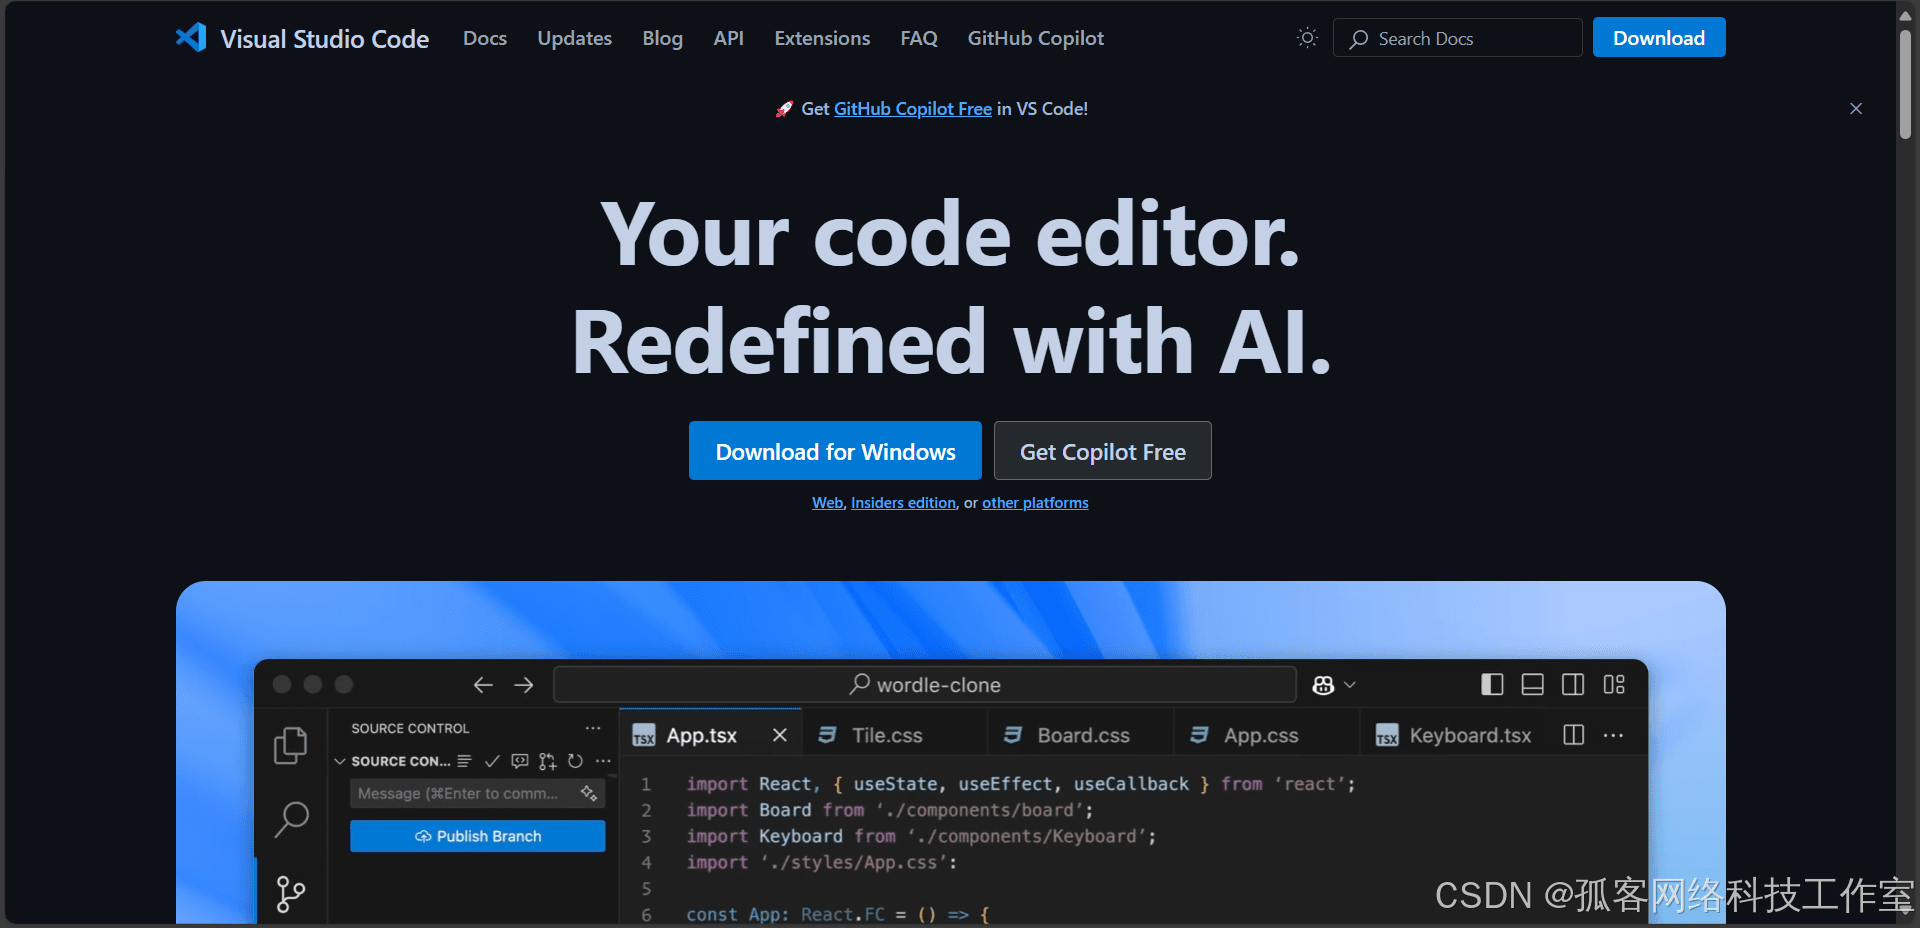Click the Copilot icon next to the search bar

tap(1324, 685)
